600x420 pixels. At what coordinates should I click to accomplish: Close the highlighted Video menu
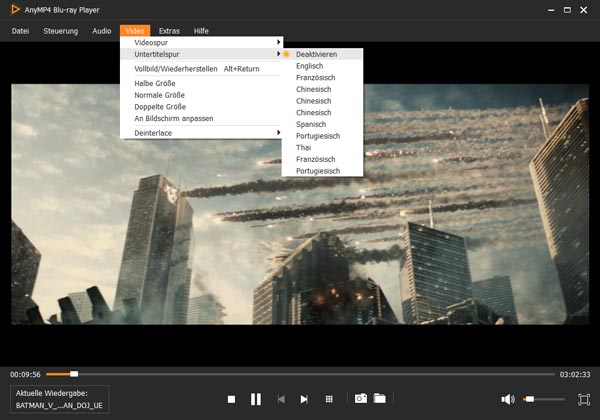(135, 31)
